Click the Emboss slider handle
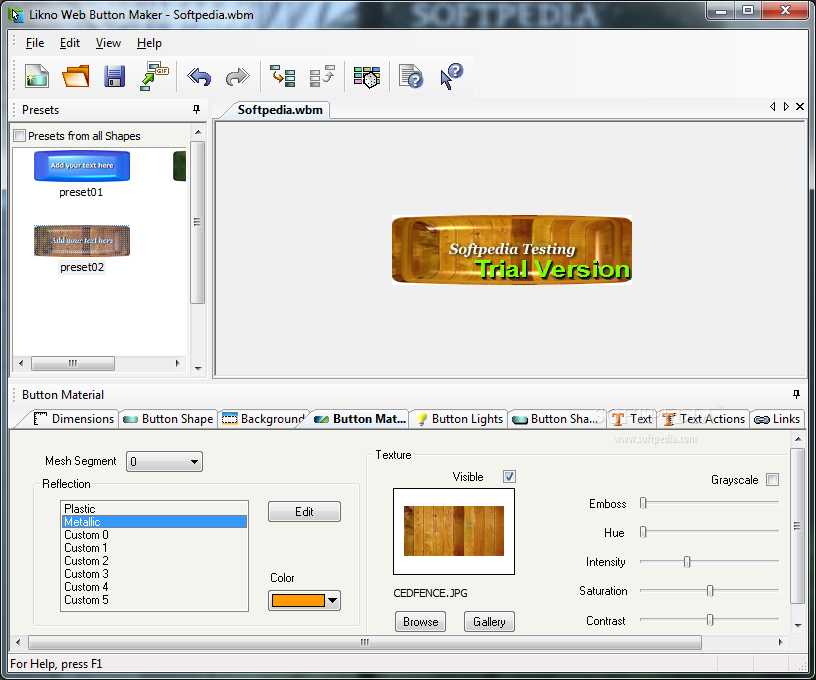816x680 pixels. pos(643,503)
